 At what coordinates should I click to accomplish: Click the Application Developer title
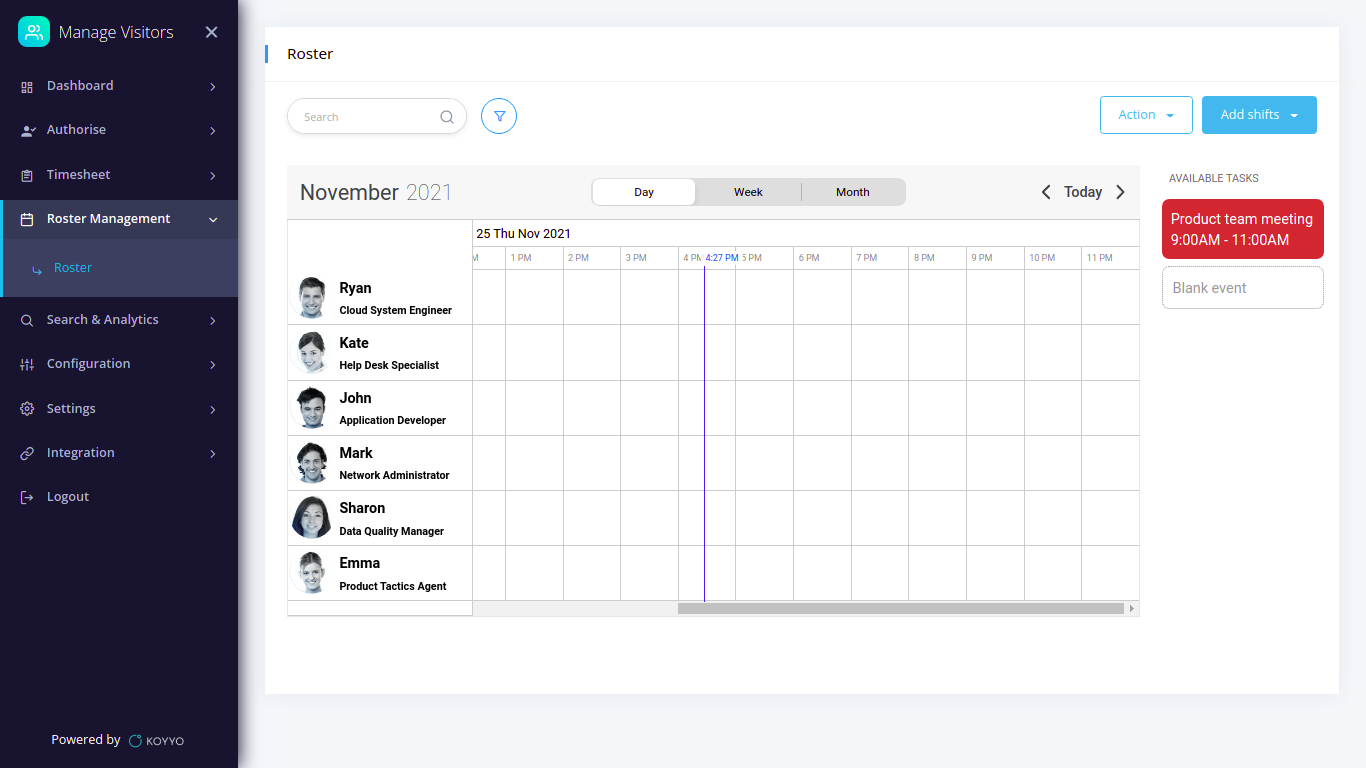(x=393, y=420)
